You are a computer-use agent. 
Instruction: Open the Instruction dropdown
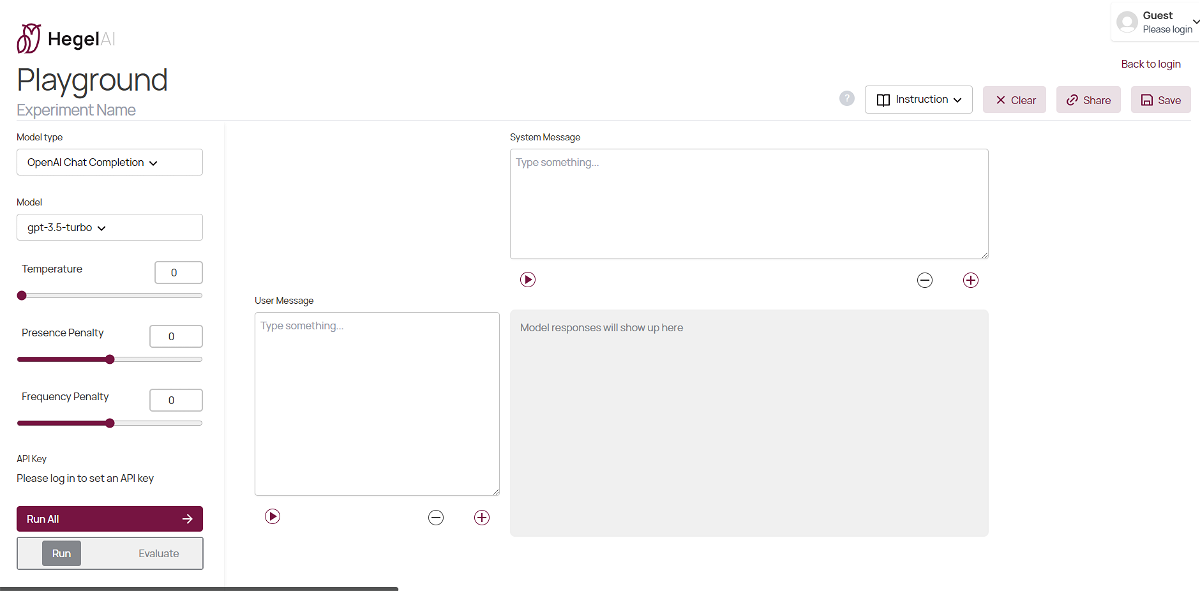919,99
